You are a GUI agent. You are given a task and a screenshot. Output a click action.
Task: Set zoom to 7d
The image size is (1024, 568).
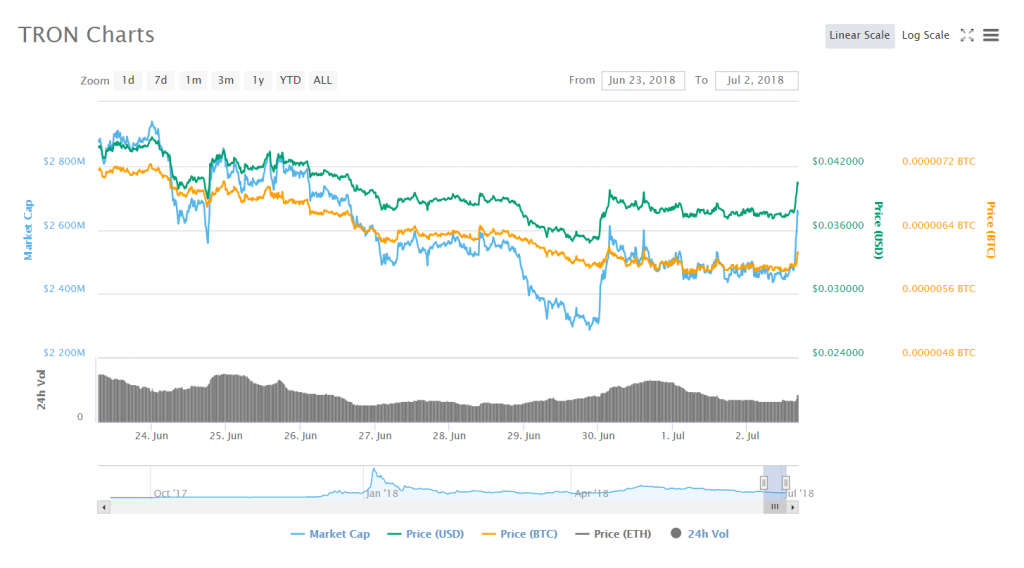(x=161, y=80)
